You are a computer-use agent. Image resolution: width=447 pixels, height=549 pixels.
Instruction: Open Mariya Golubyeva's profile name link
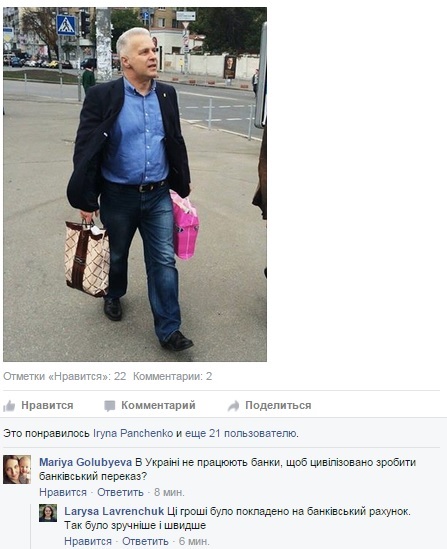(x=85, y=462)
